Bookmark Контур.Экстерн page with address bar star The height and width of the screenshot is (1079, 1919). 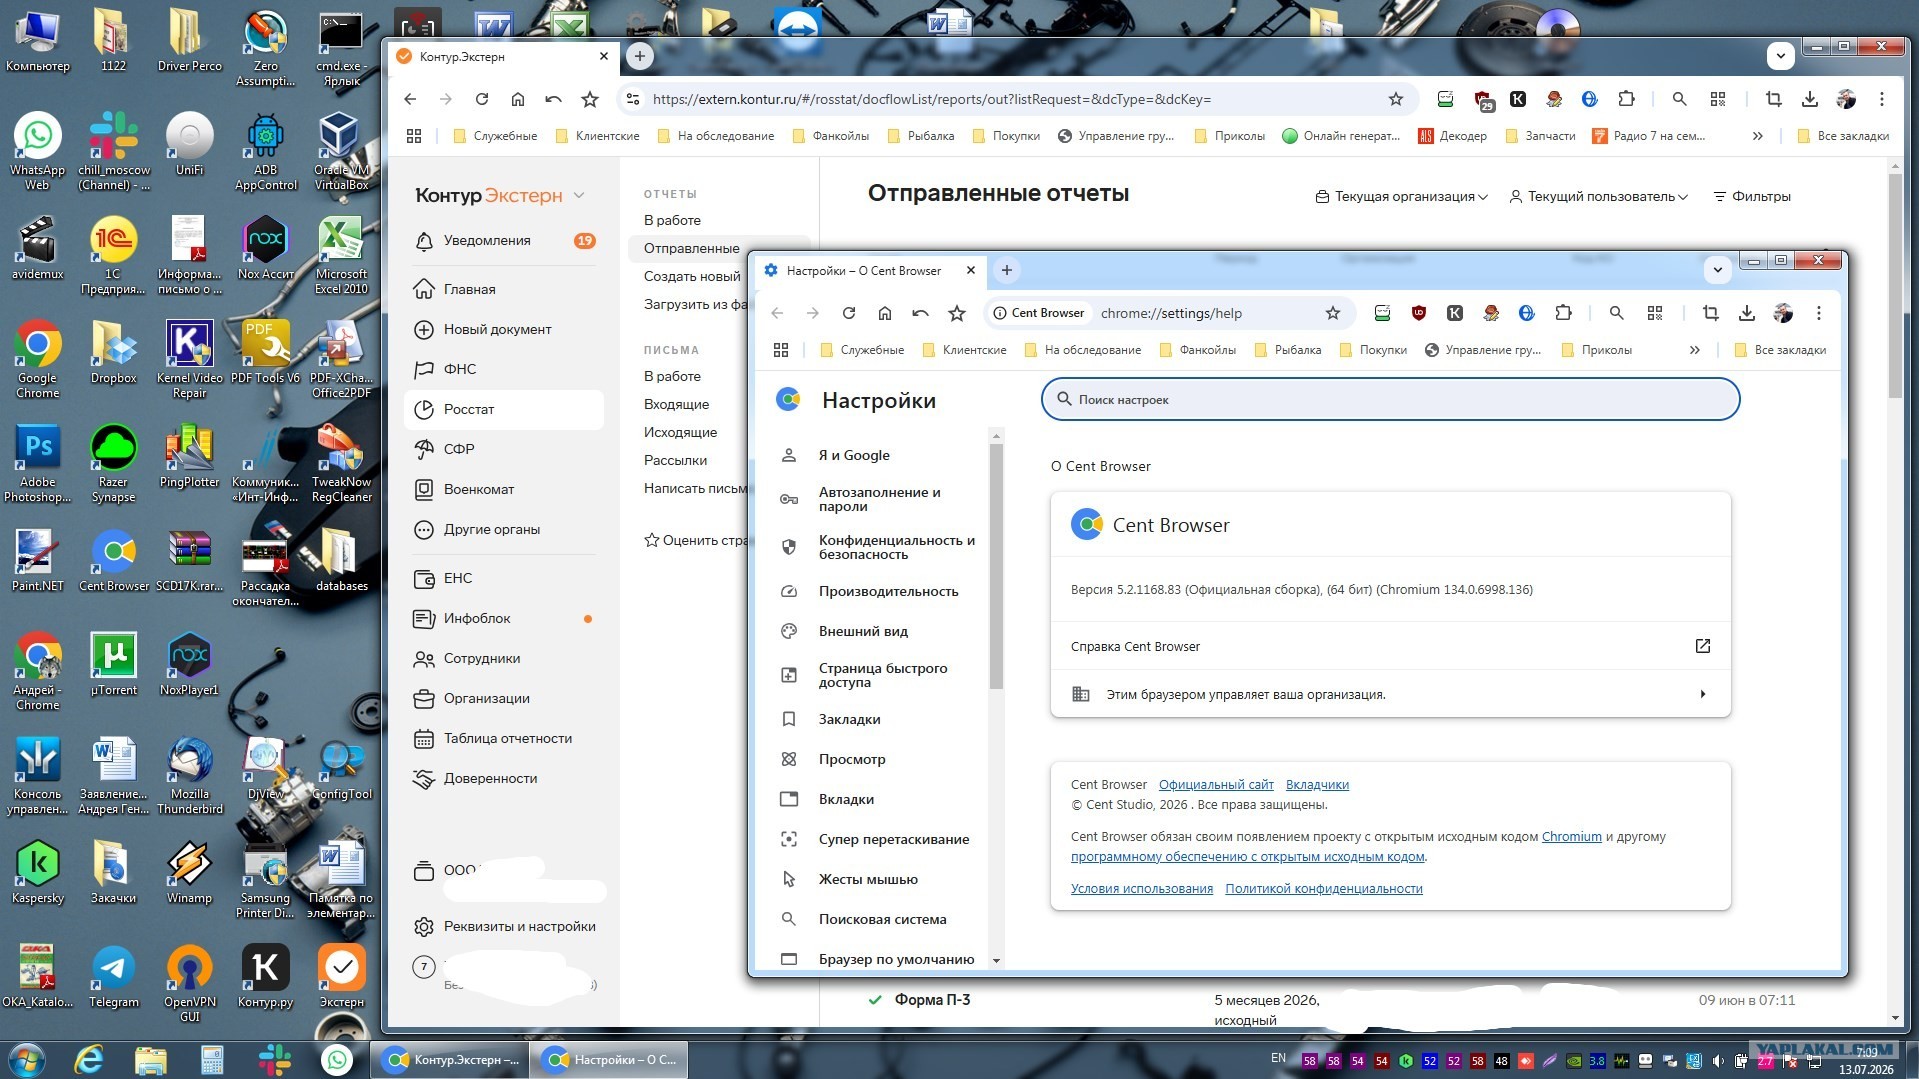(1396, 99)
